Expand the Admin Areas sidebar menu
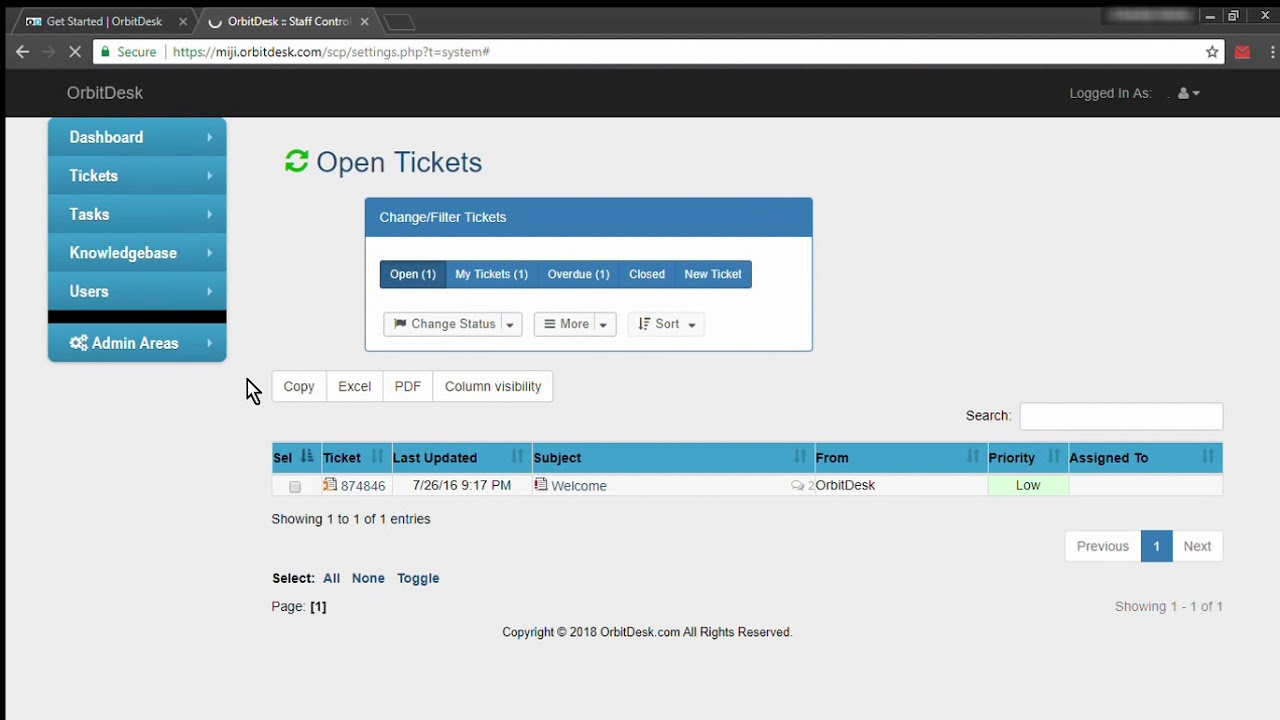Viewport: 1280px width, 720px height. click(137, 343)
